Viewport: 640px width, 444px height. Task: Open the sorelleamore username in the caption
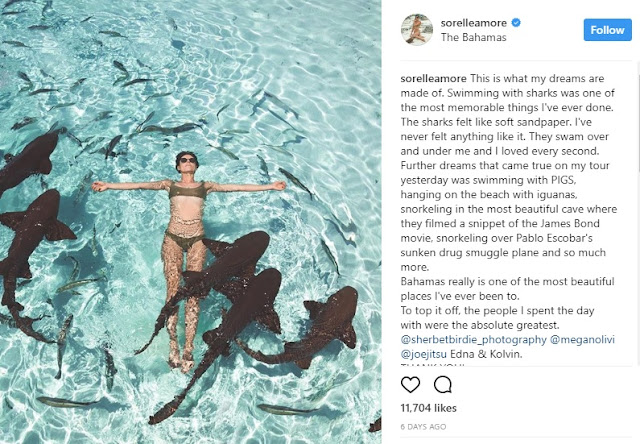pos(433,78)
